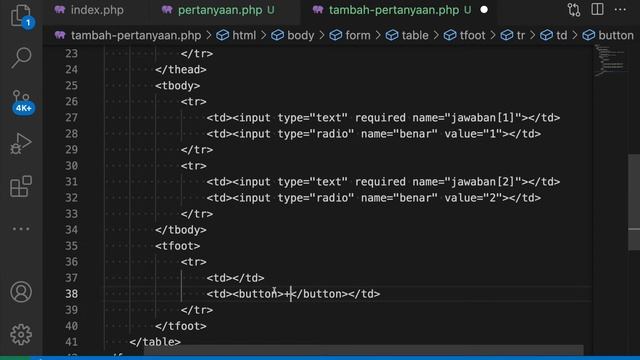Click PHP elephant icon on index.php tab
Viewport: 640px width, 360px height.
click(60, 10)
